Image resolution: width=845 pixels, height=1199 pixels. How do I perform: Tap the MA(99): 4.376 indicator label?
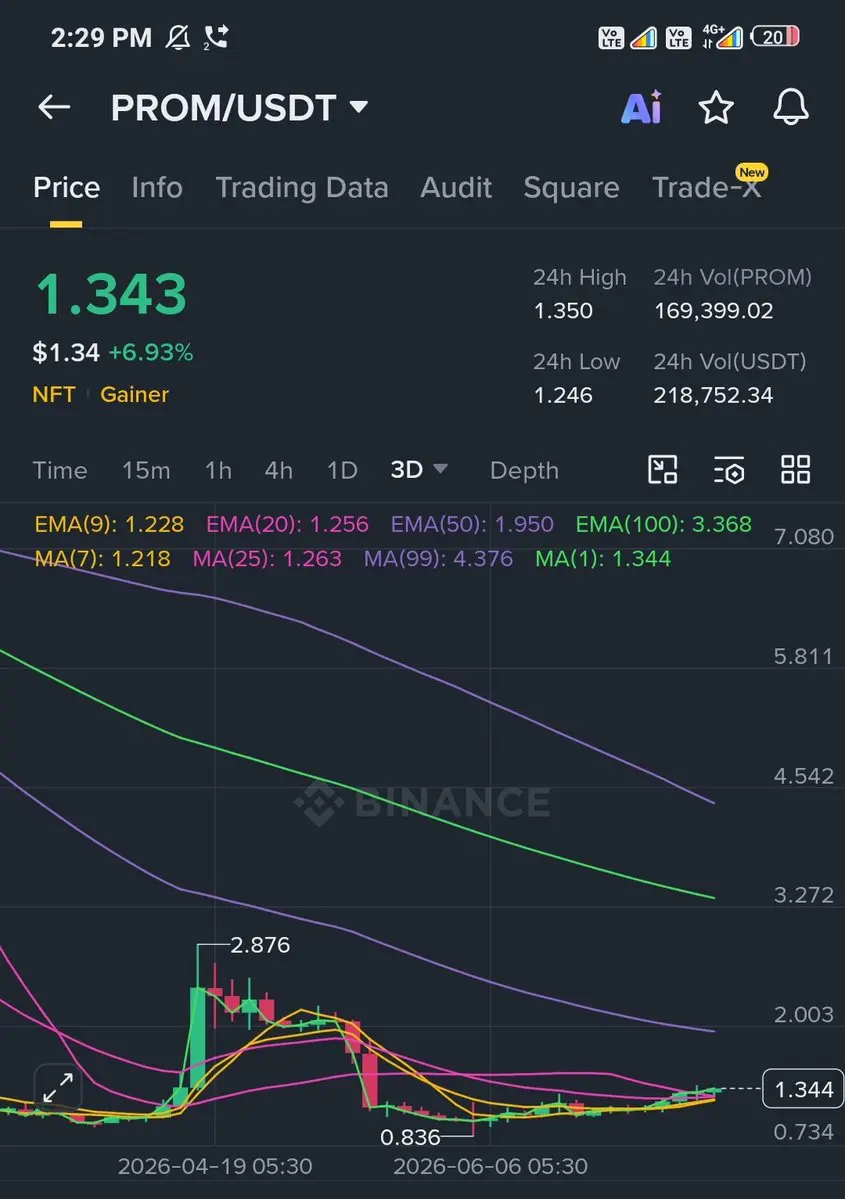click(x=438, y=558)
